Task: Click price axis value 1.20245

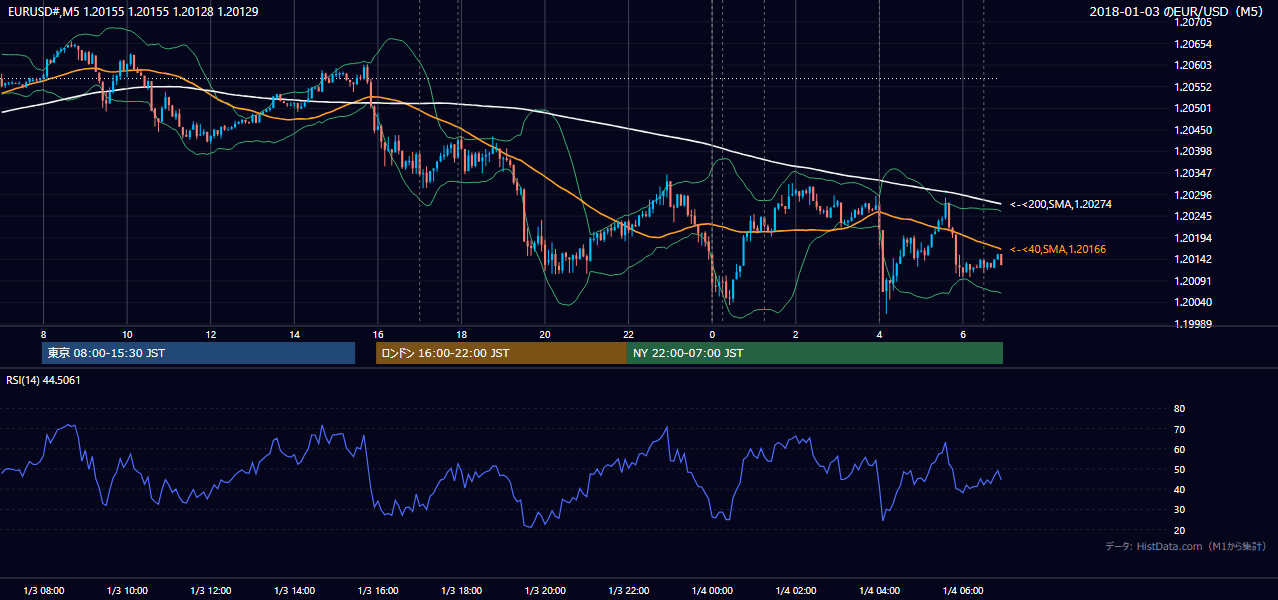Action: tap(1194, 216)
